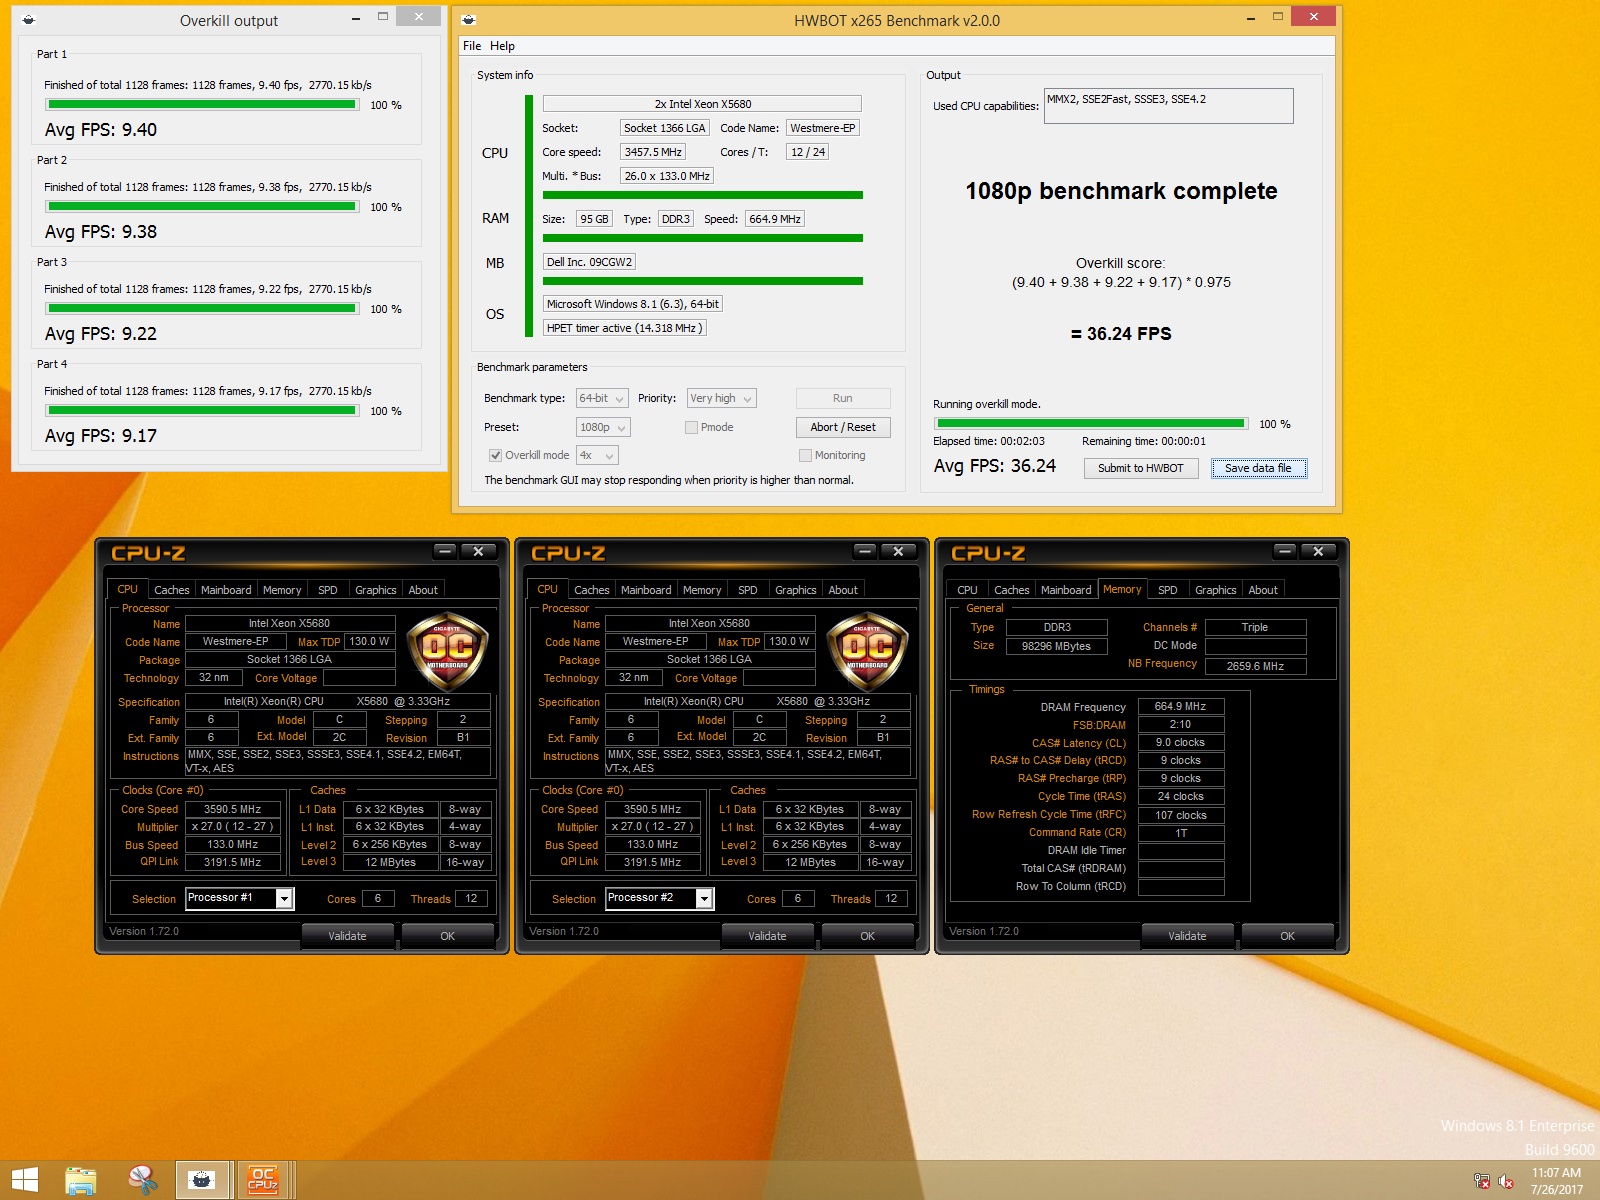
Task: Click Microsoft Windows 8.1 OS field
Action: click(x=633, y=304)
